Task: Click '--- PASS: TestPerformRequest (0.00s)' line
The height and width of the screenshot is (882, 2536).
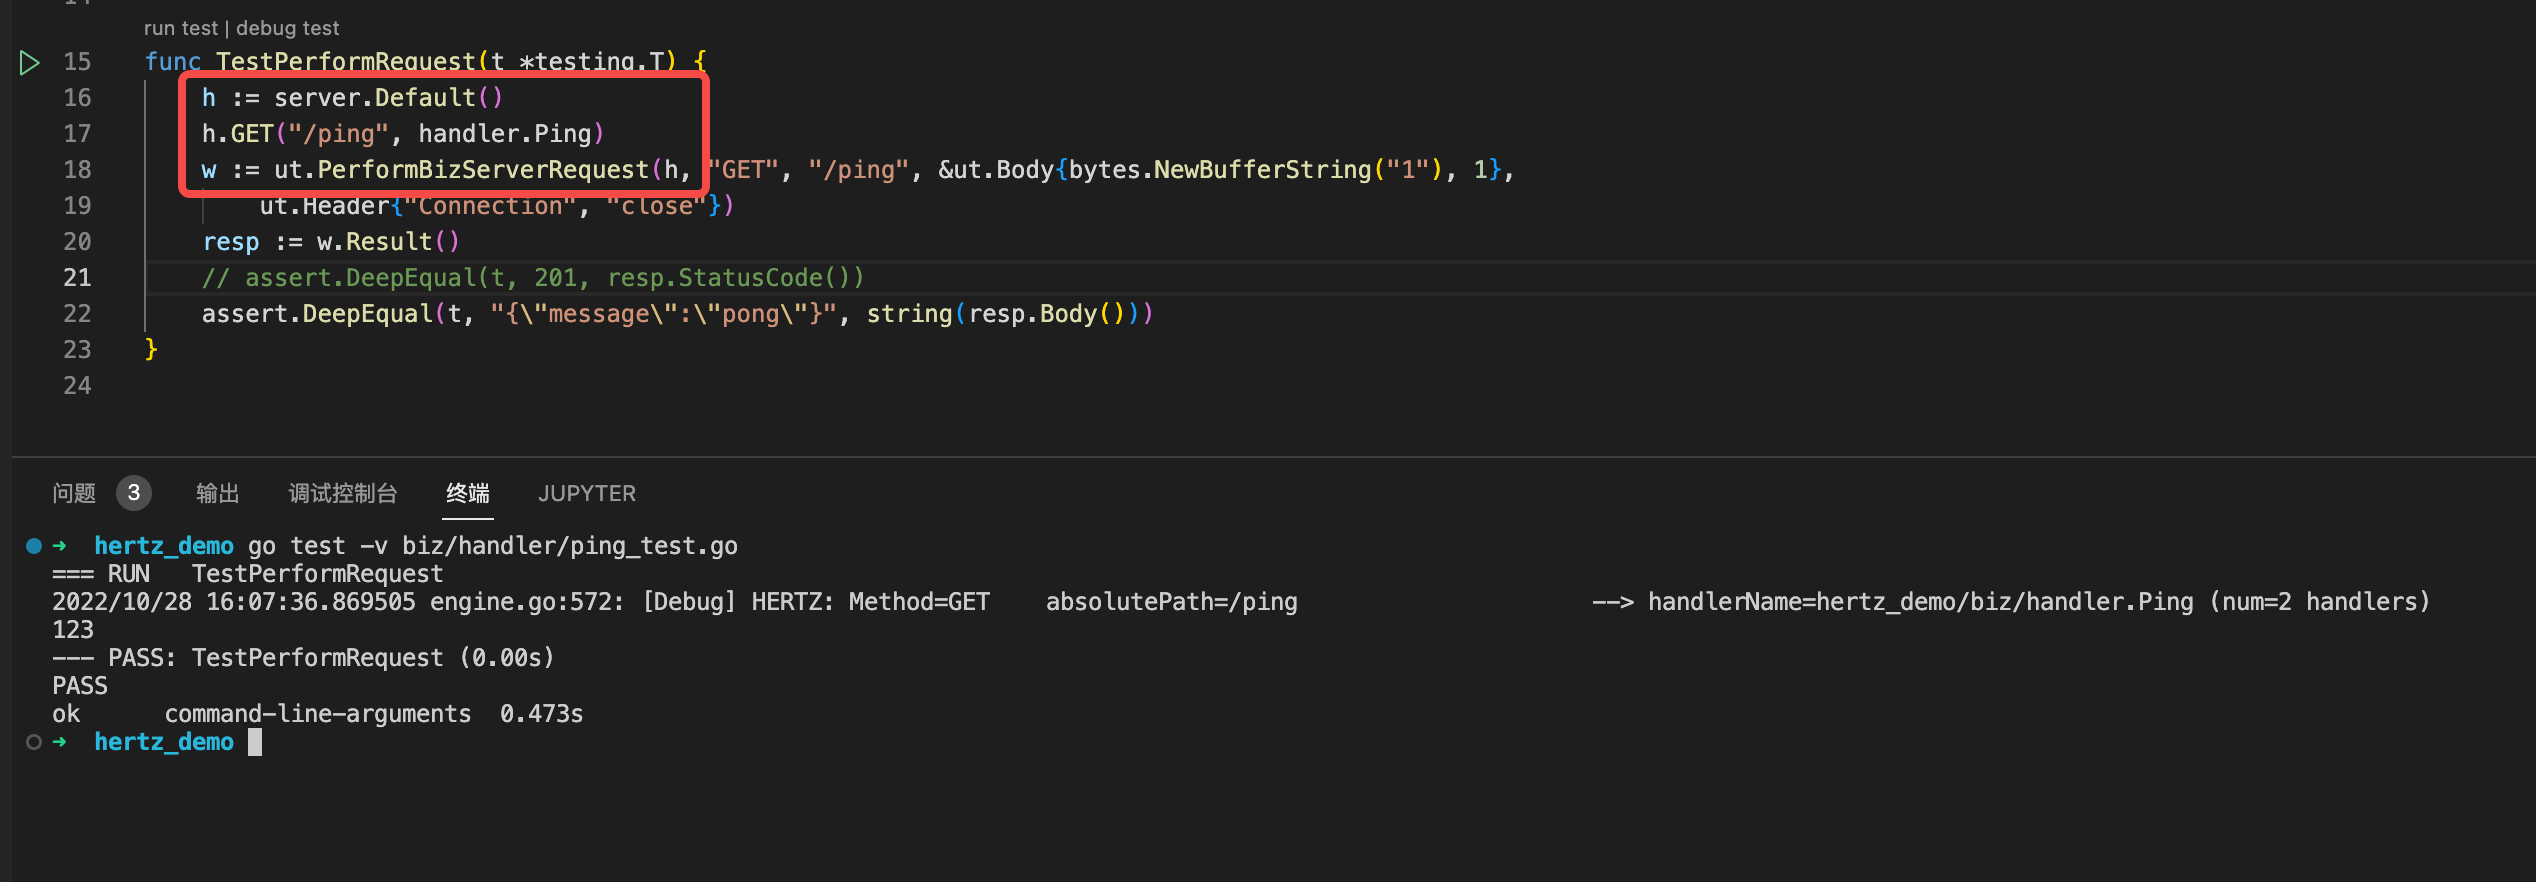Action: pos(303,658)
